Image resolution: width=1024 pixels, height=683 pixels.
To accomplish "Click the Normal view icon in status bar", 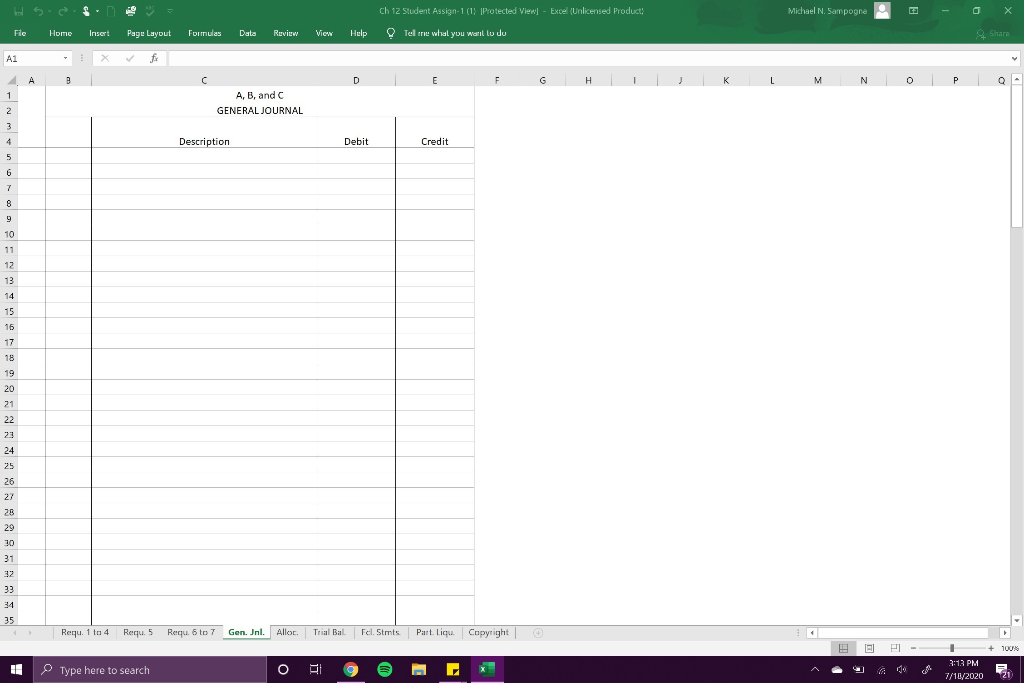I will [843, 648].
